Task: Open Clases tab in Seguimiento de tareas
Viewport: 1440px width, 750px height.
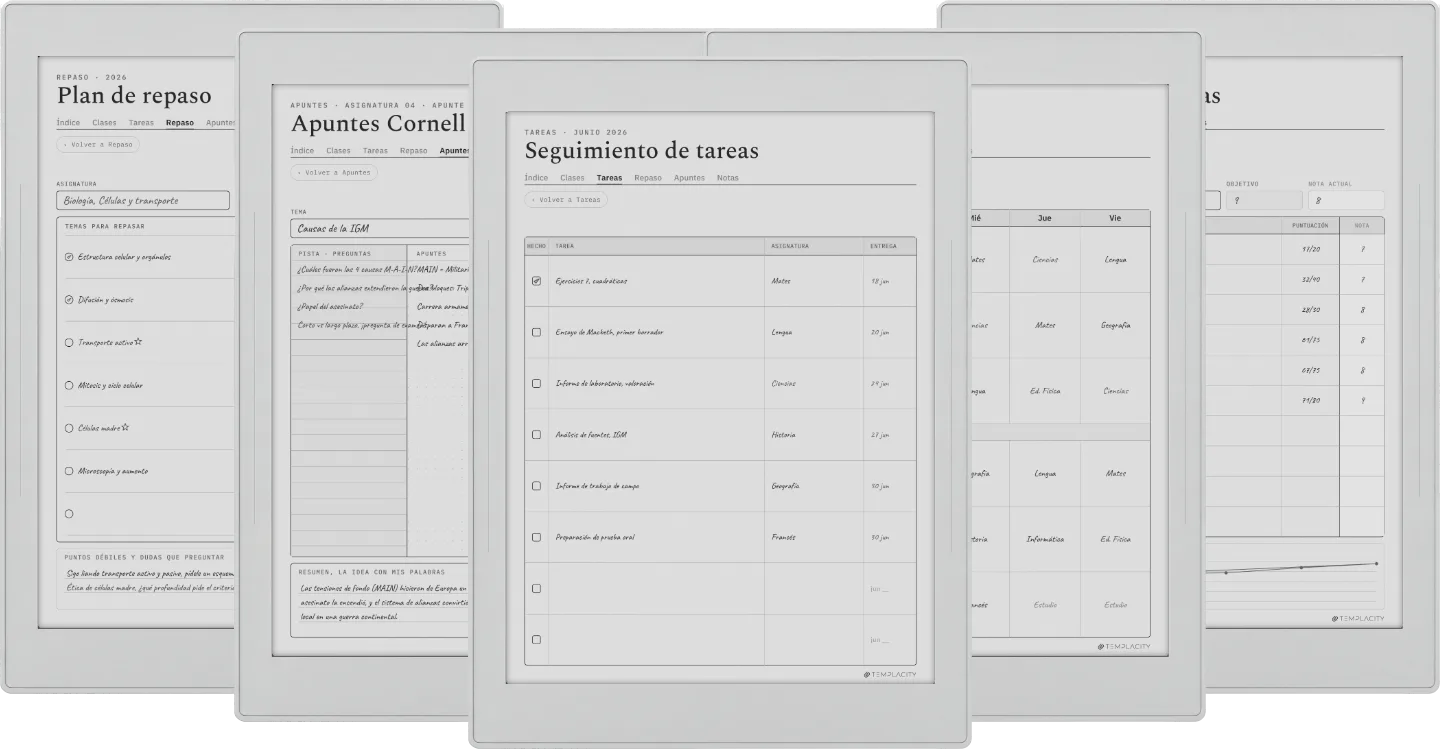Action: tap(572, 178)
